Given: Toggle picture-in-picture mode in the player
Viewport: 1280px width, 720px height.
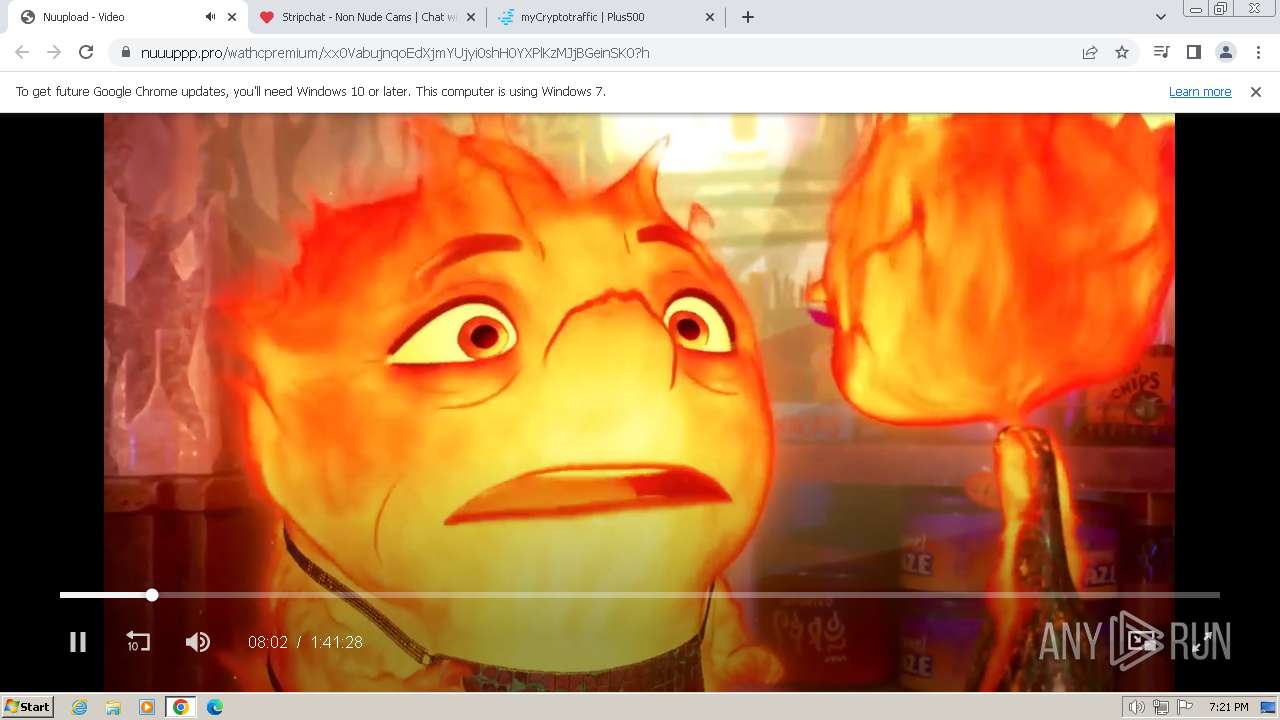Looking at the screenshot, I should pos(1141,642).
